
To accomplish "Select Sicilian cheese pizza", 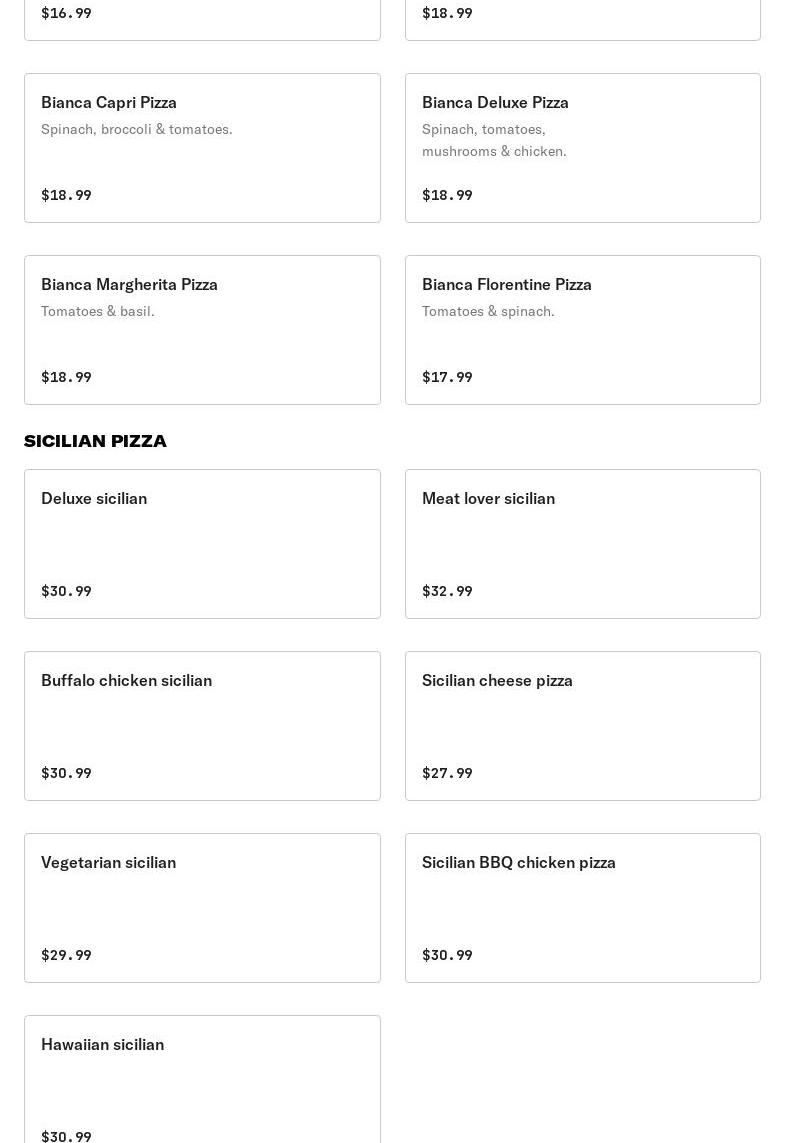I will point(582,726).
